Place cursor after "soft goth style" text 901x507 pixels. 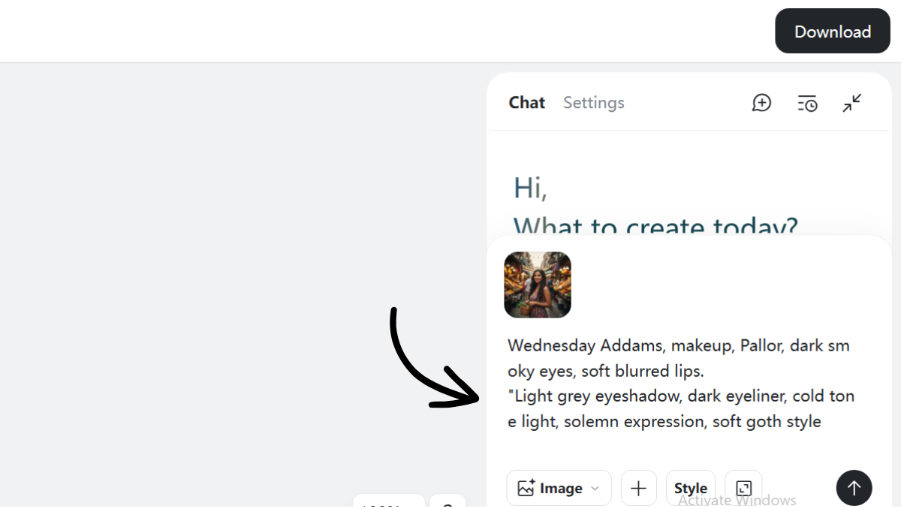[823, 422]
